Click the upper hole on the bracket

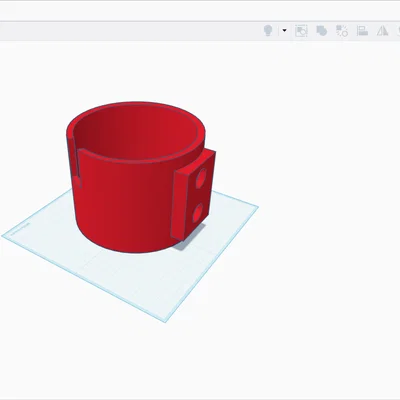201,178
